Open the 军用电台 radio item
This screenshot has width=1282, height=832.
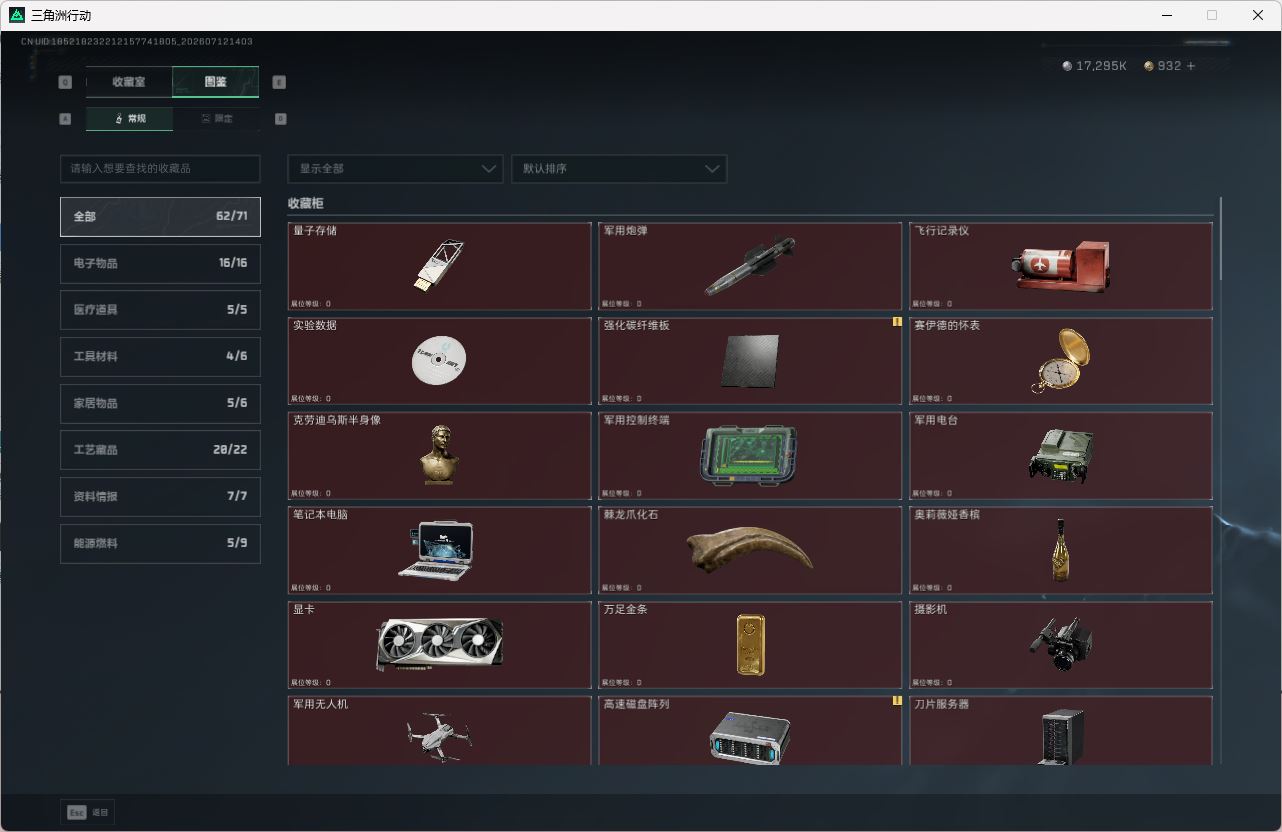pyautogui.click(x=1061, y=456)
